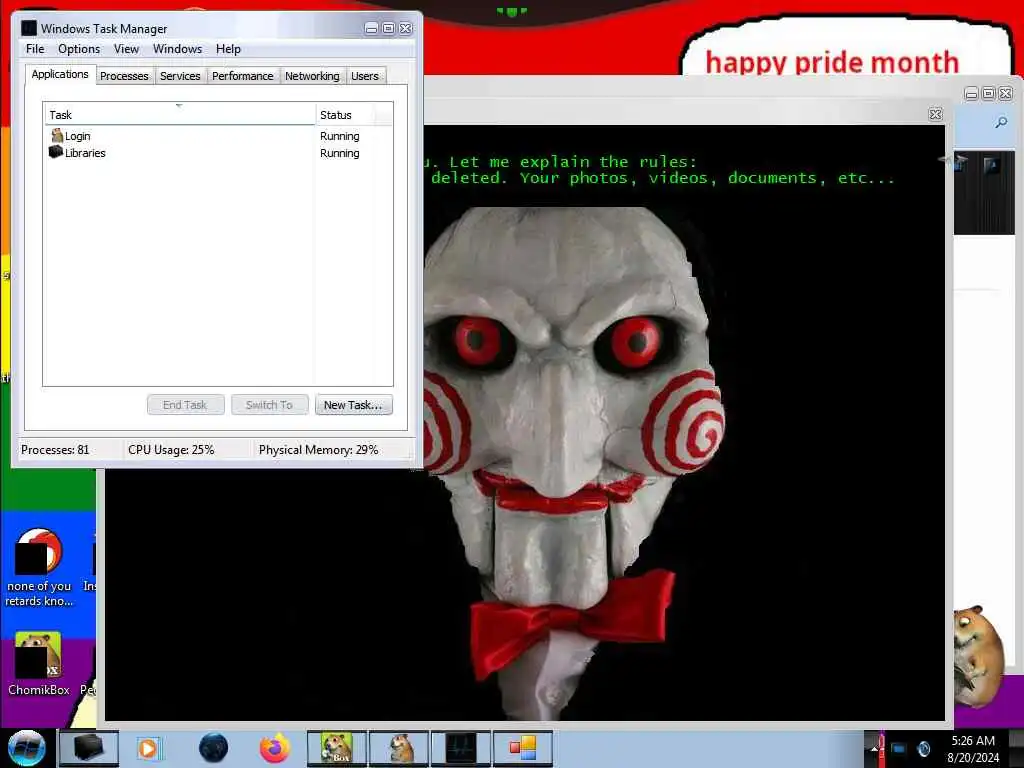This screenshot has width=1024, height=768.
Task: Switch to the Services tab
Action: [180, 76]
